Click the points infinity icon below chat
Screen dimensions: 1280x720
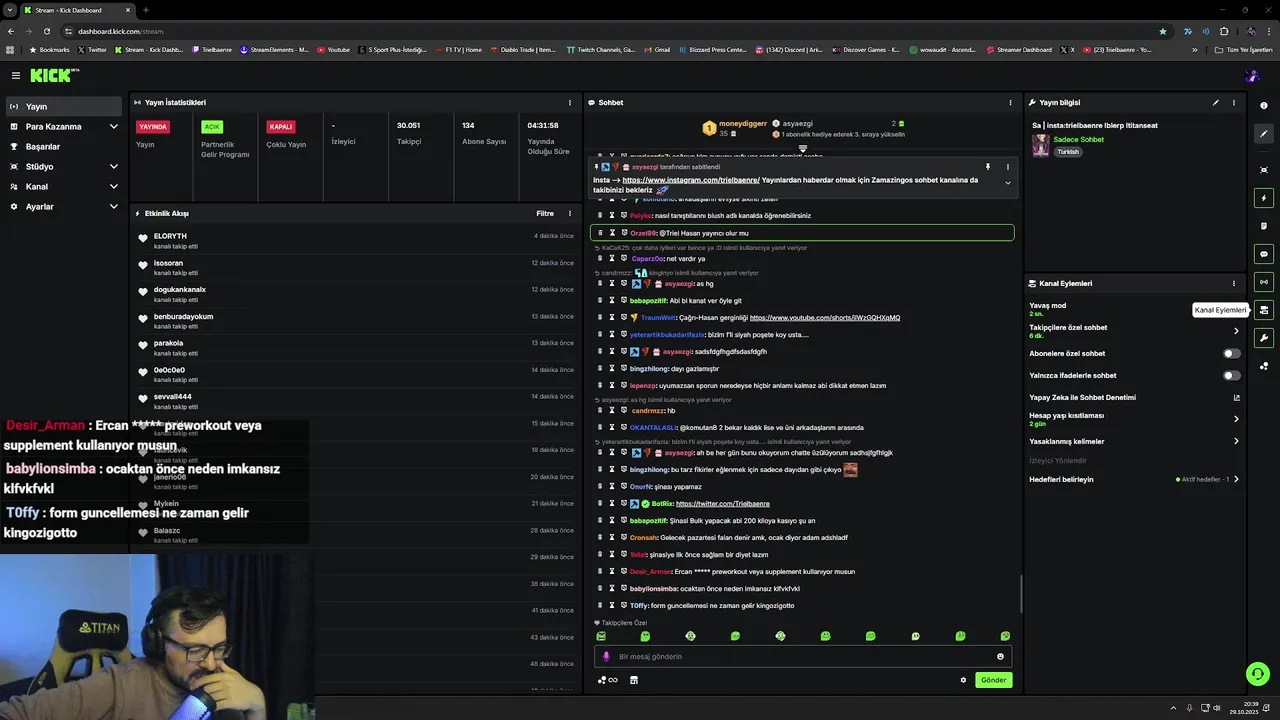(x=607, y=680)
